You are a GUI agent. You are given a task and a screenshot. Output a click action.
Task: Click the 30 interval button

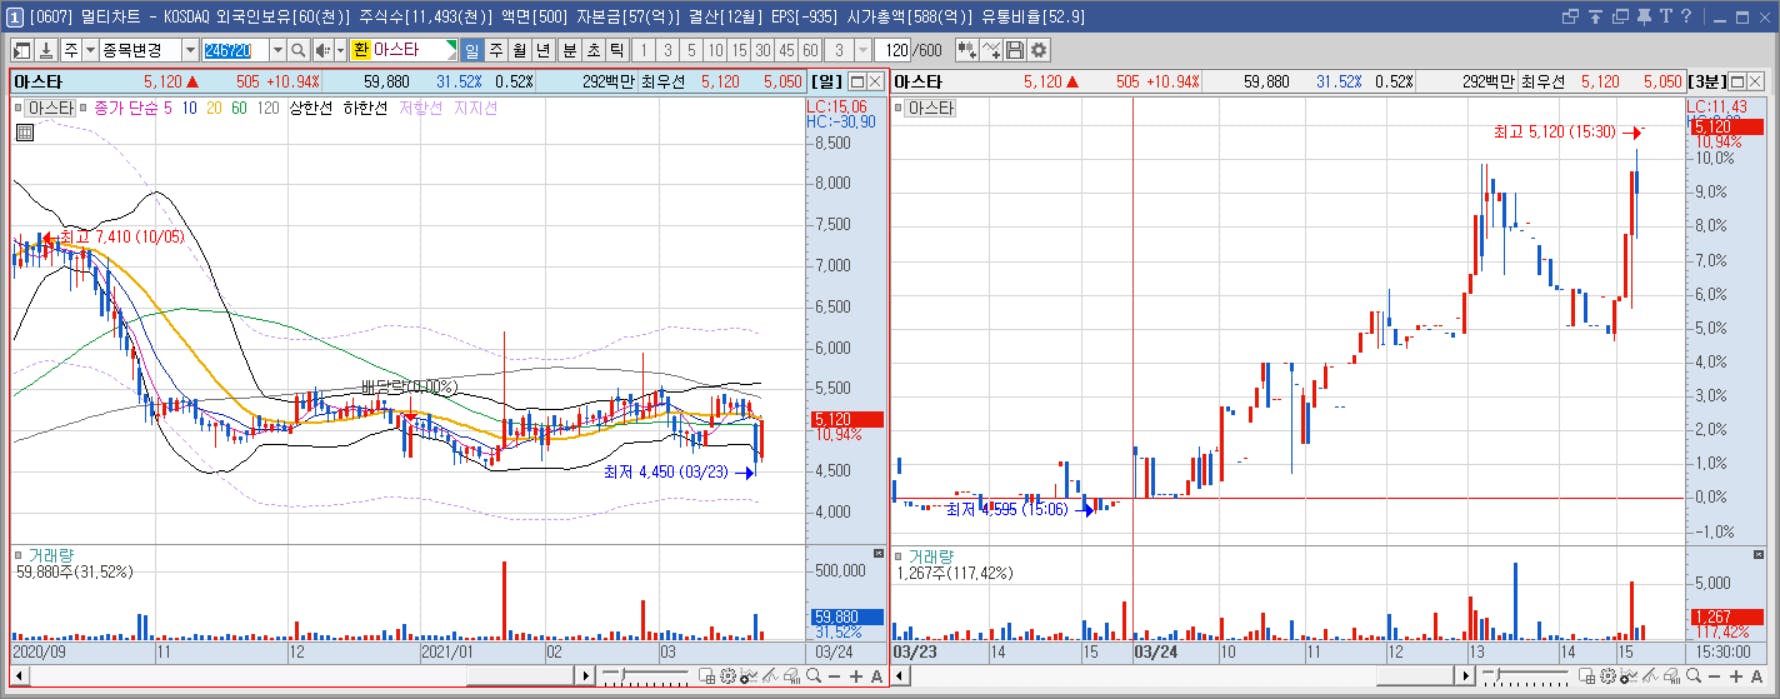[x=763, y=50]
